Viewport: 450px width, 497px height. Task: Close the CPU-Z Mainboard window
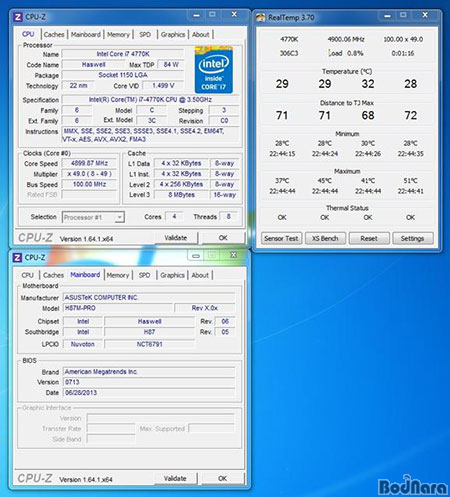233,255
